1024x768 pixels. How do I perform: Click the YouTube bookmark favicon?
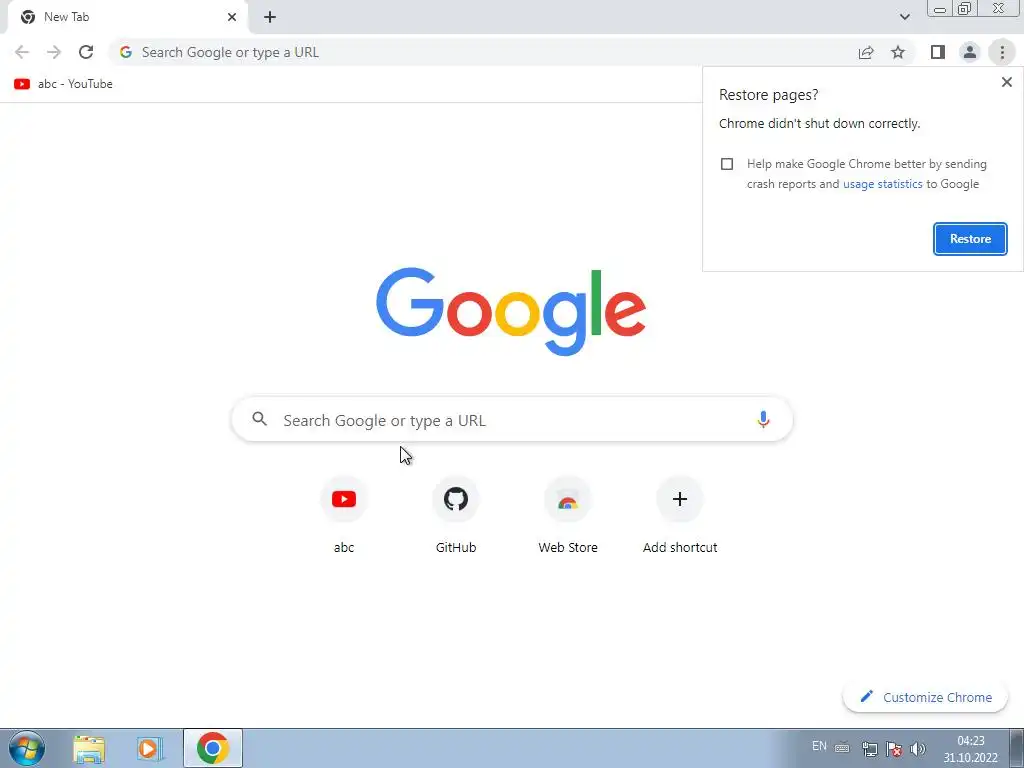22,84
